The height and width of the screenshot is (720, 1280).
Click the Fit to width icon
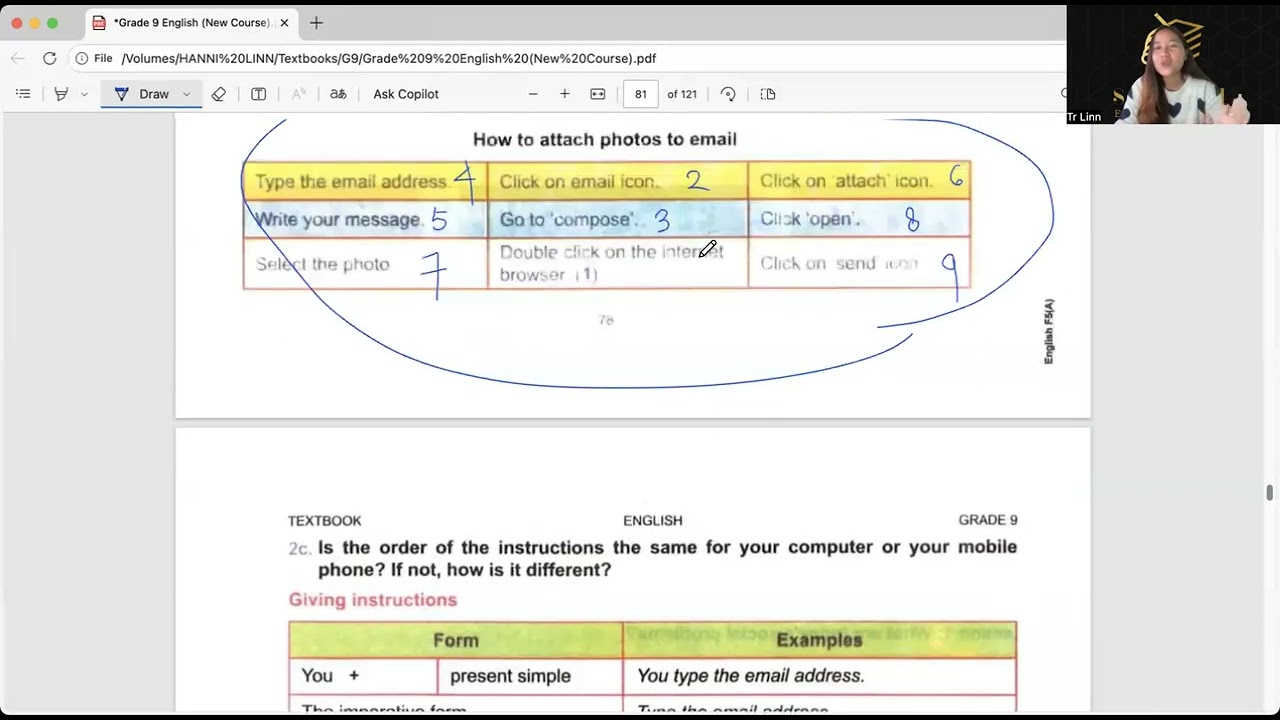(x=598, y=94)
